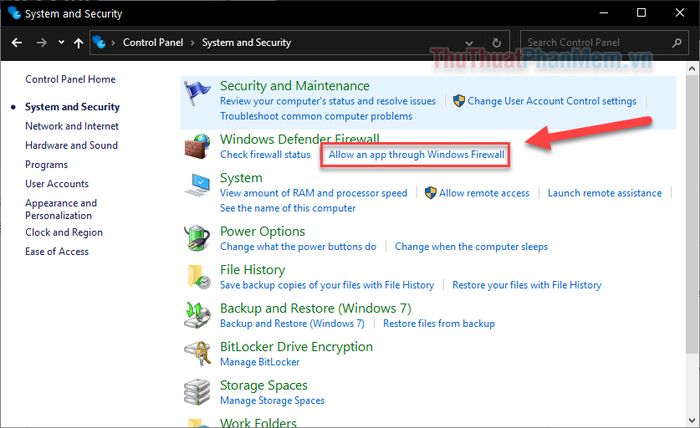Open User Accounts category

57,183
